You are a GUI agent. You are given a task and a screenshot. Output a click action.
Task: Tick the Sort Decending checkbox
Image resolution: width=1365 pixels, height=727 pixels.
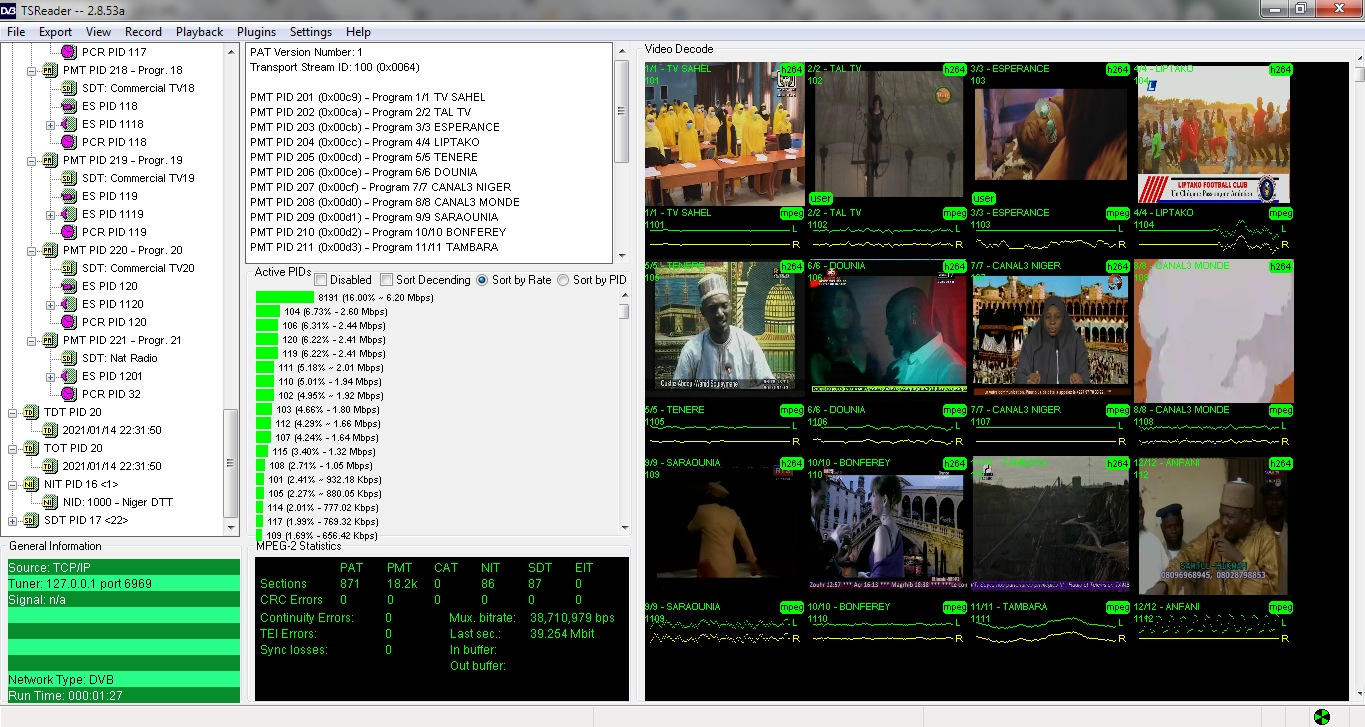[x=386, y=280]
